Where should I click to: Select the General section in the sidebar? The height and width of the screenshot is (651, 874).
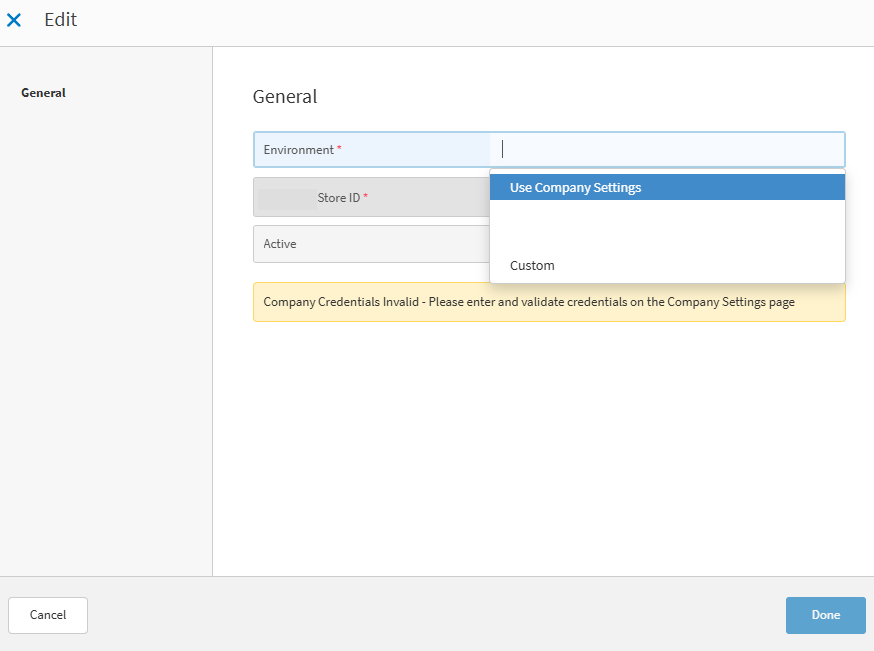[43, 93]
